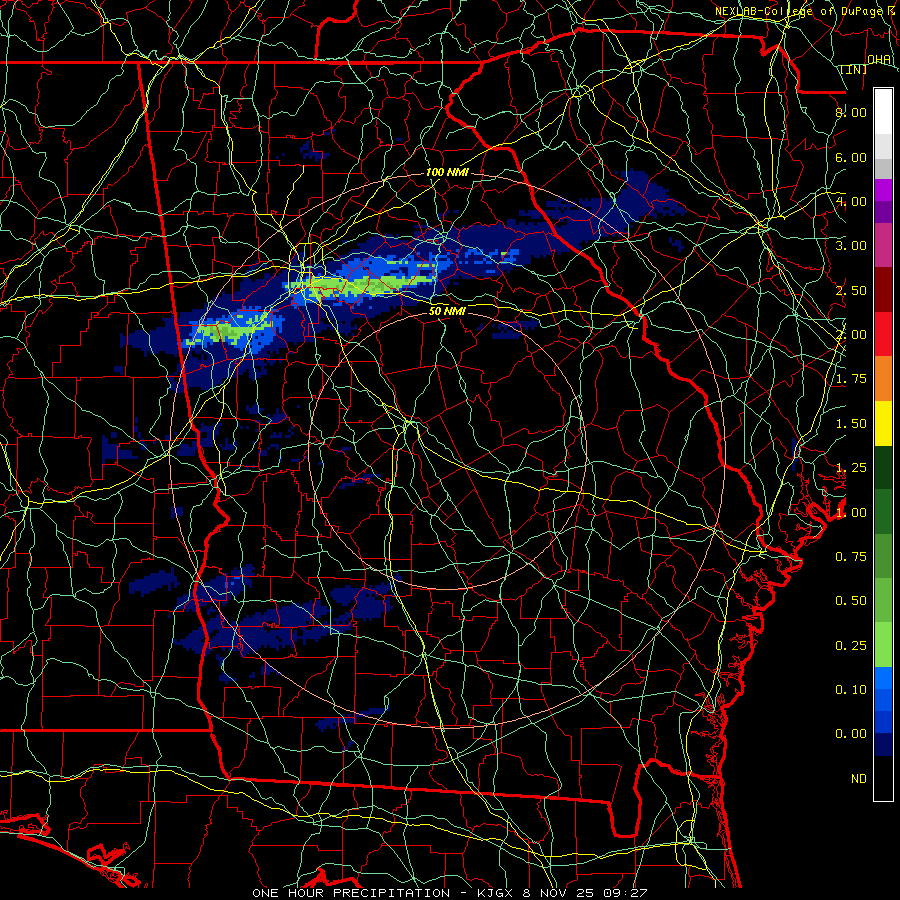Click the dark red swatch beside 2.50
This screenshot has width=900, height=900.
pyautogui.click(x=883, y=290)
